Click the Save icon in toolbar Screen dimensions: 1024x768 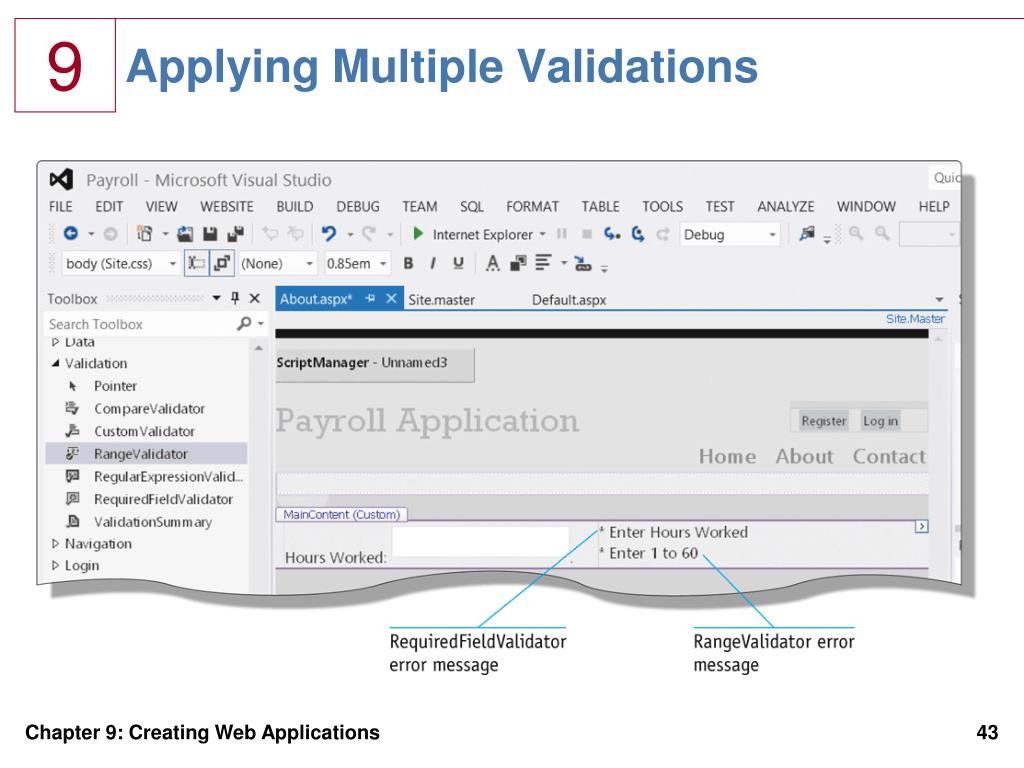(x=210, y=234)
